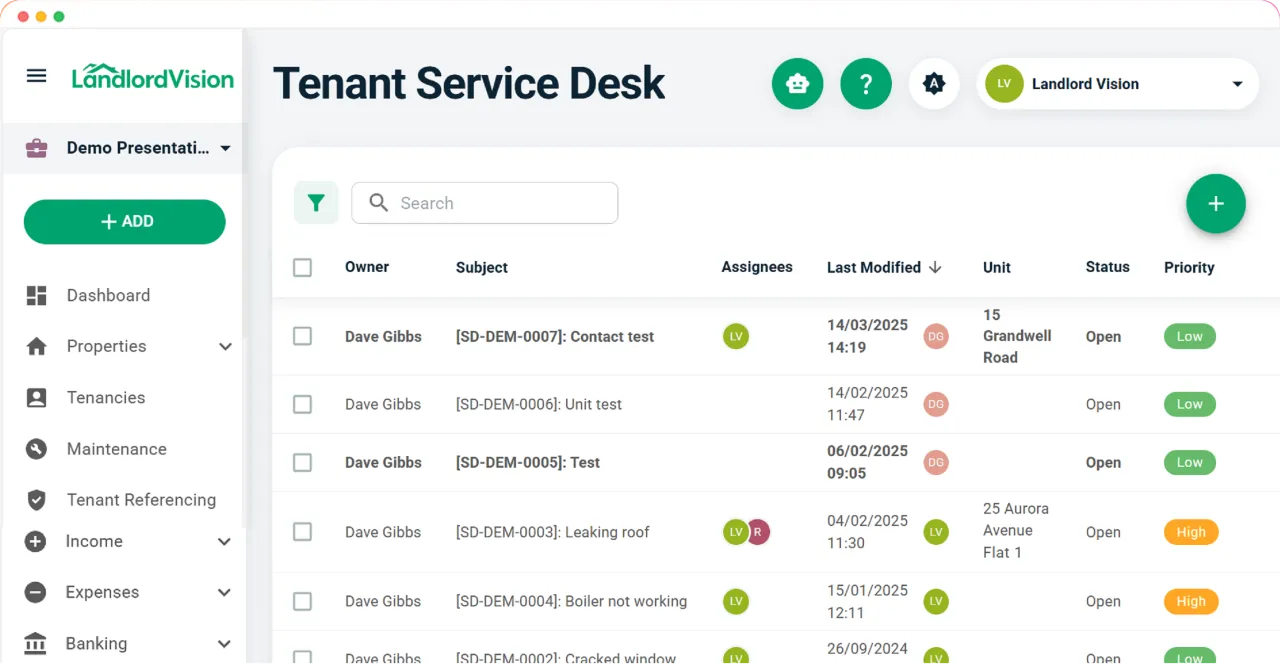Select the Maintenance icon in the sidebar
The width and height of the screenshot is (1280, 664).
click(x=36, y=449)
